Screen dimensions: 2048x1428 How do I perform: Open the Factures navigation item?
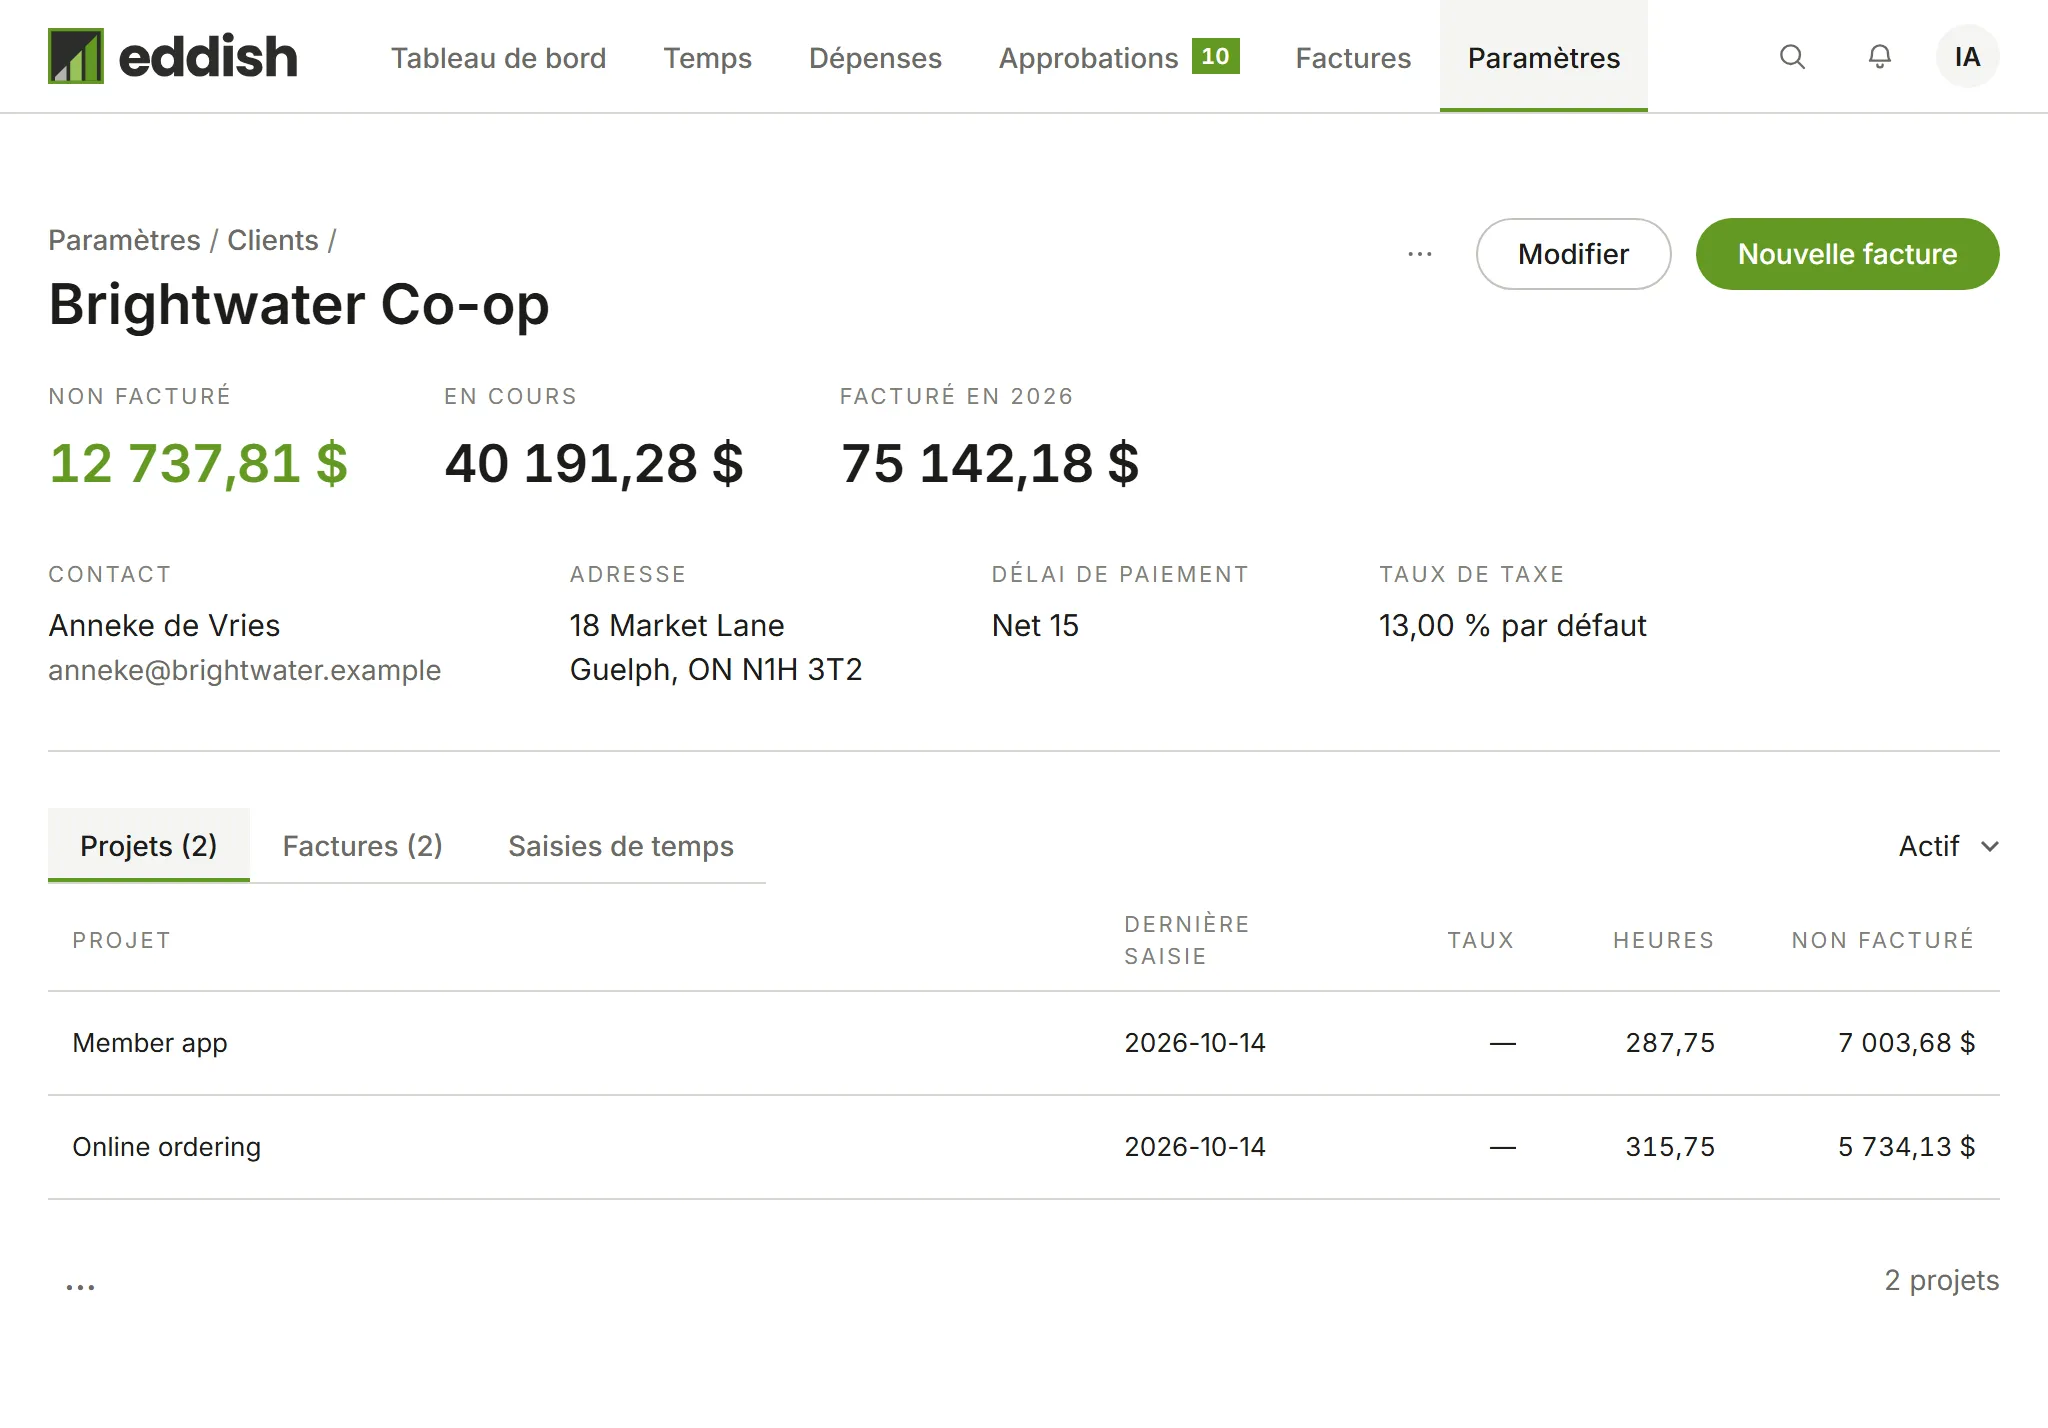click(x=1353, y=58)
